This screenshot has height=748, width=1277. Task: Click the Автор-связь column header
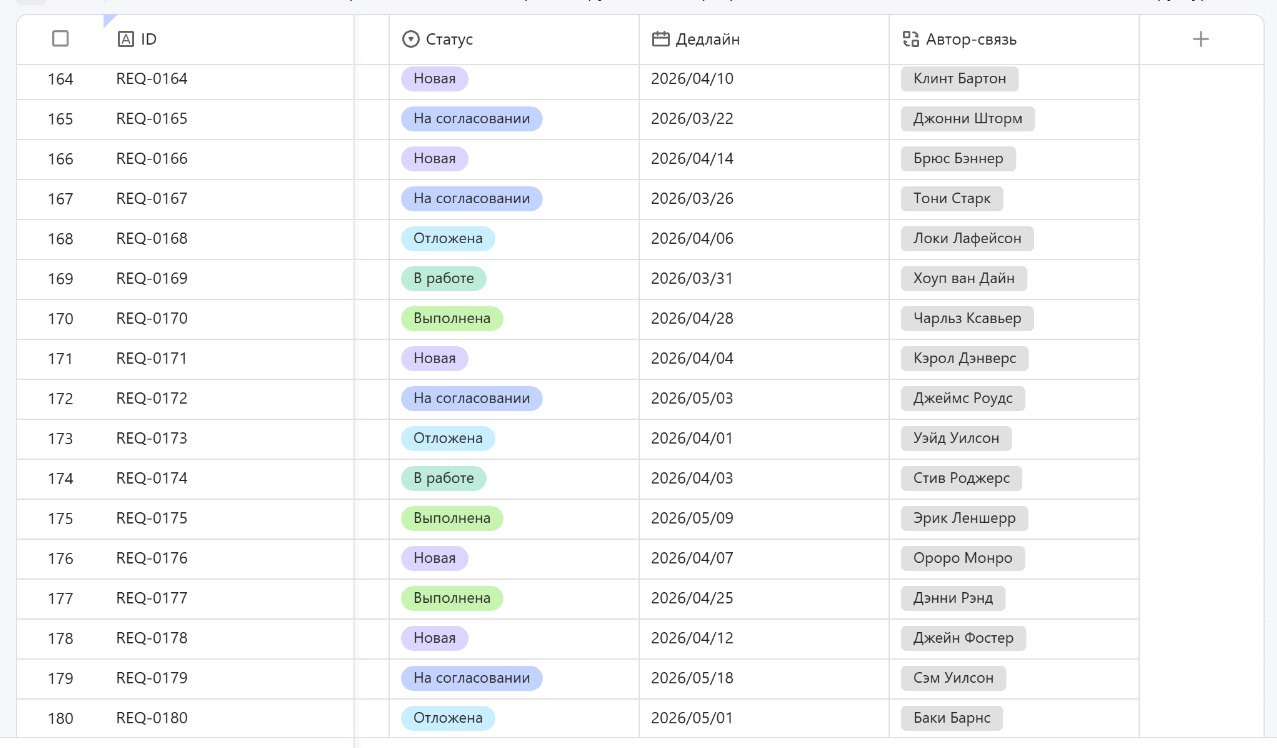click(1014, 39)
